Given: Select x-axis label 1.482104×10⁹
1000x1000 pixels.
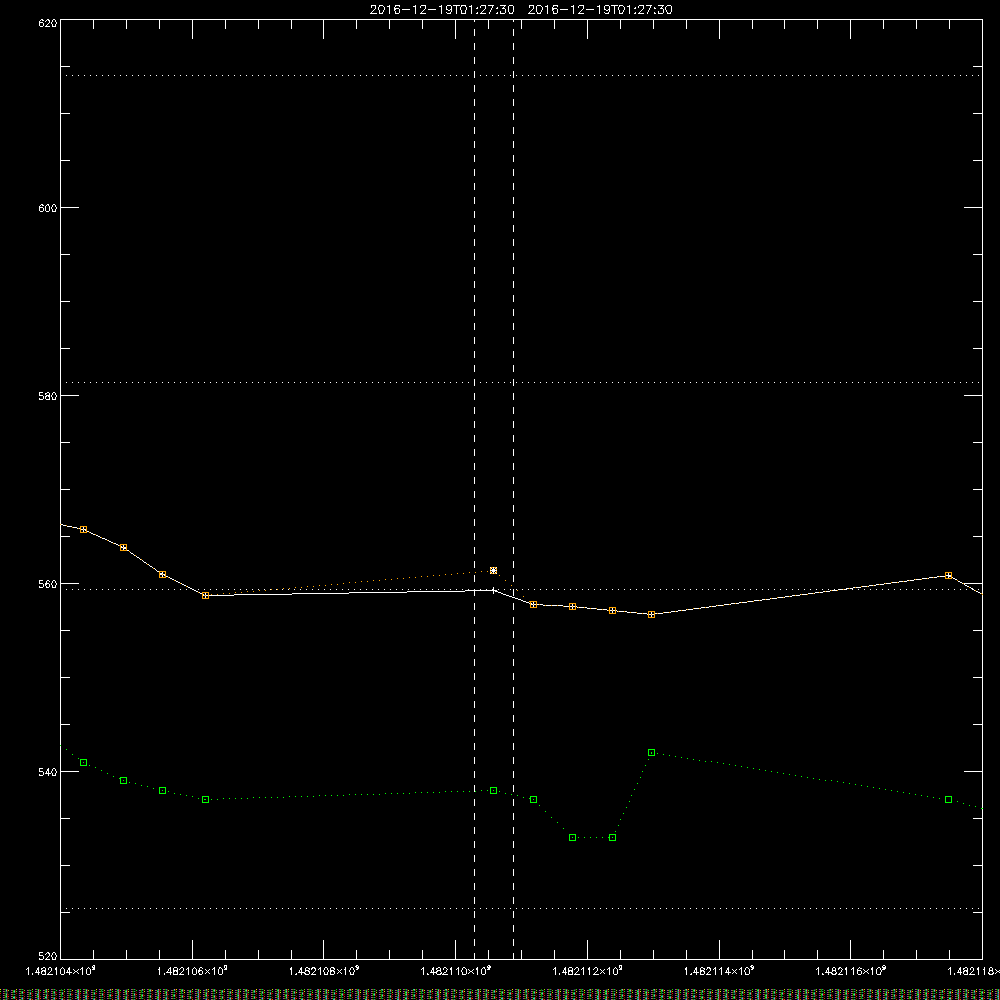Looking at the screenshot, I should pyautogui.click(x=61, y=971).
